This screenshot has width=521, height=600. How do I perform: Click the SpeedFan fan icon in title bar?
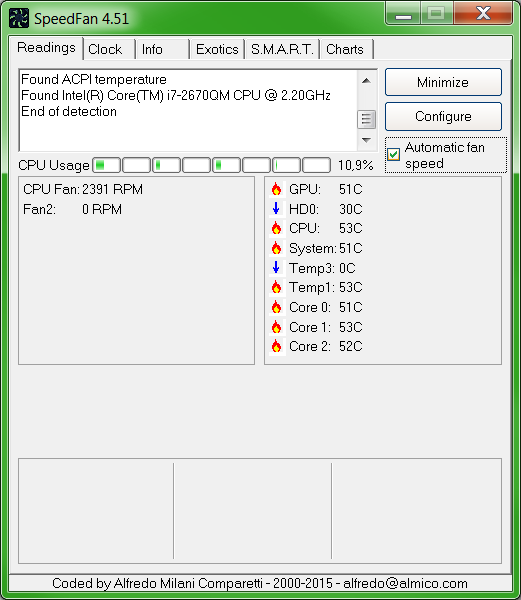(19, 18)
